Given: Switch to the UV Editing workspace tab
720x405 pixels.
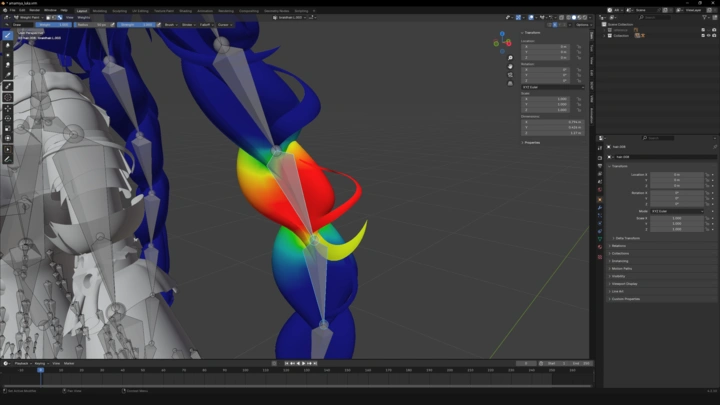Looking at the screenshot, I should point(140,11).
